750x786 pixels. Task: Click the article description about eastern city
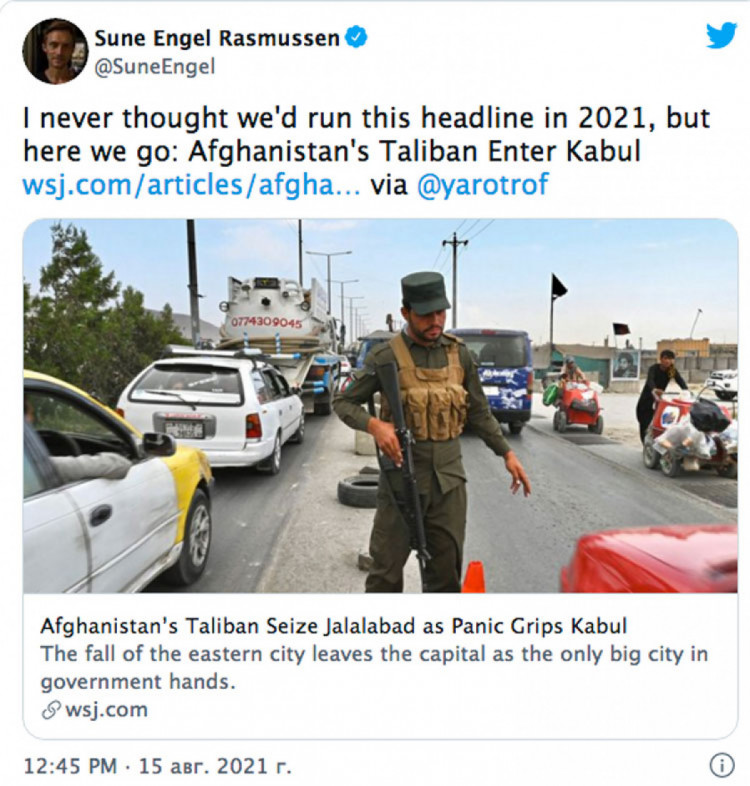374,668
